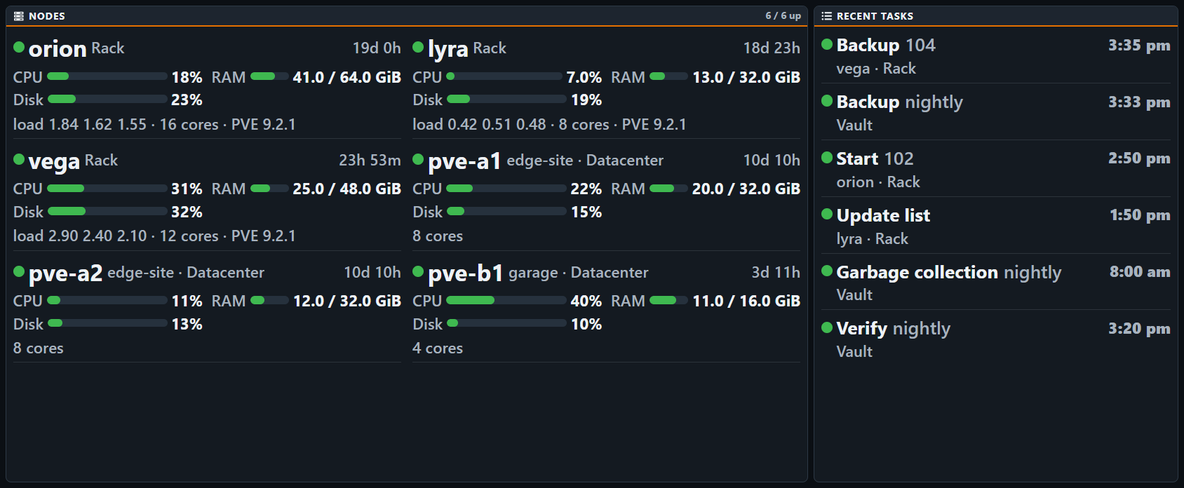Click pve-a1 'edge-site · Datacenter' label
The height and width of the screenshot is (488, 1184).
click(x=585, y=160)
